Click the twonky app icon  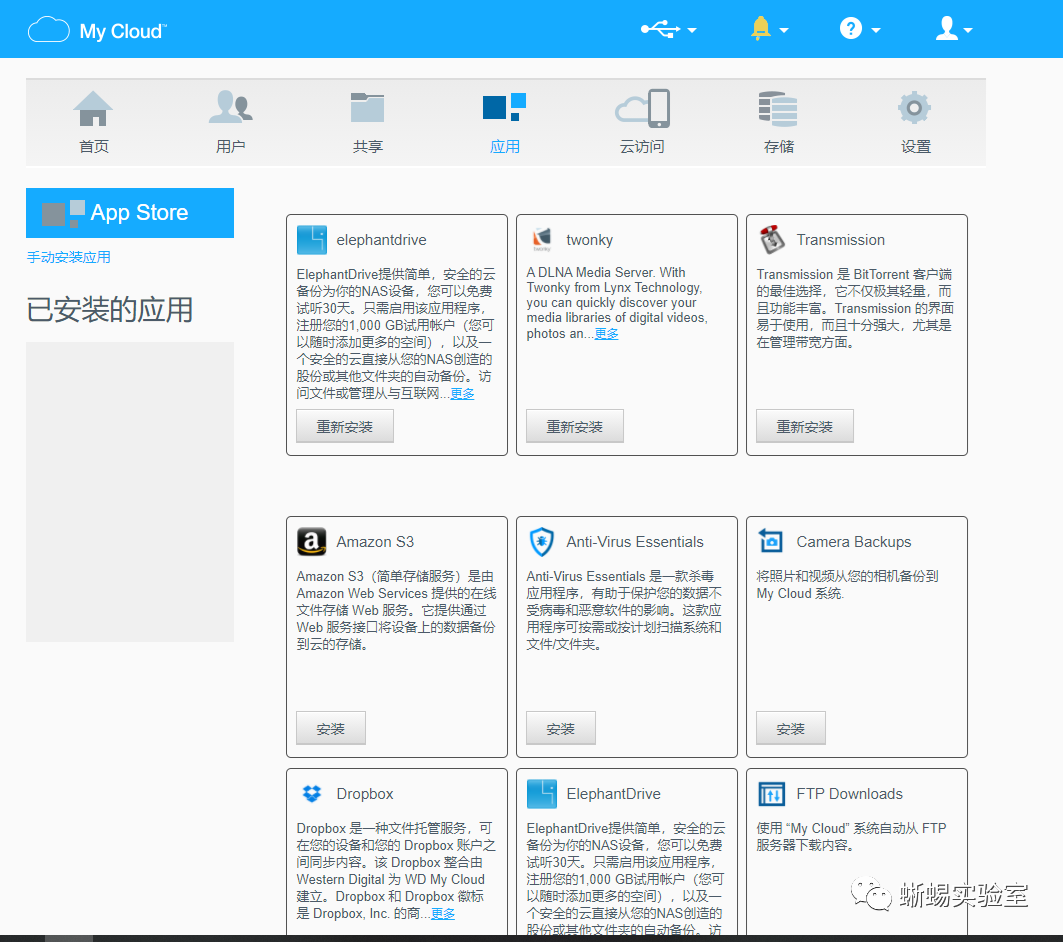542,239
